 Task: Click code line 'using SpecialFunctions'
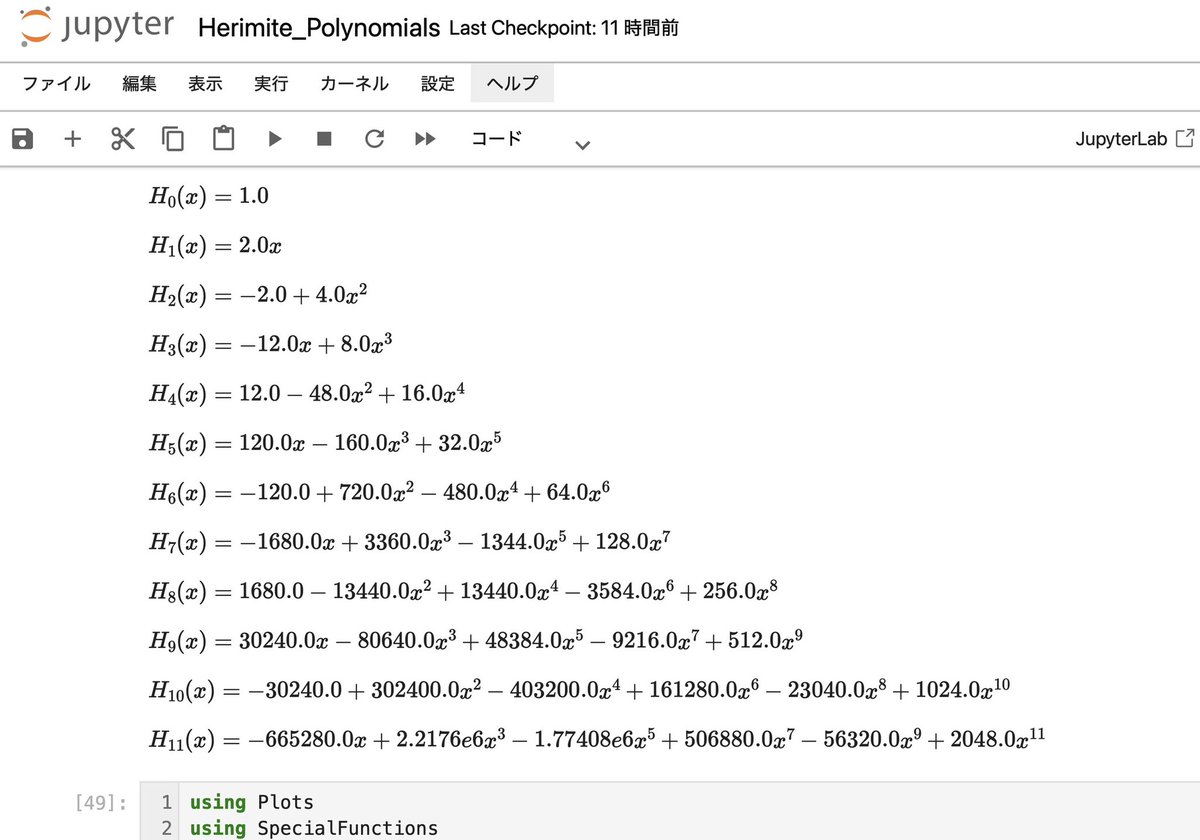(x=313, y=828)
